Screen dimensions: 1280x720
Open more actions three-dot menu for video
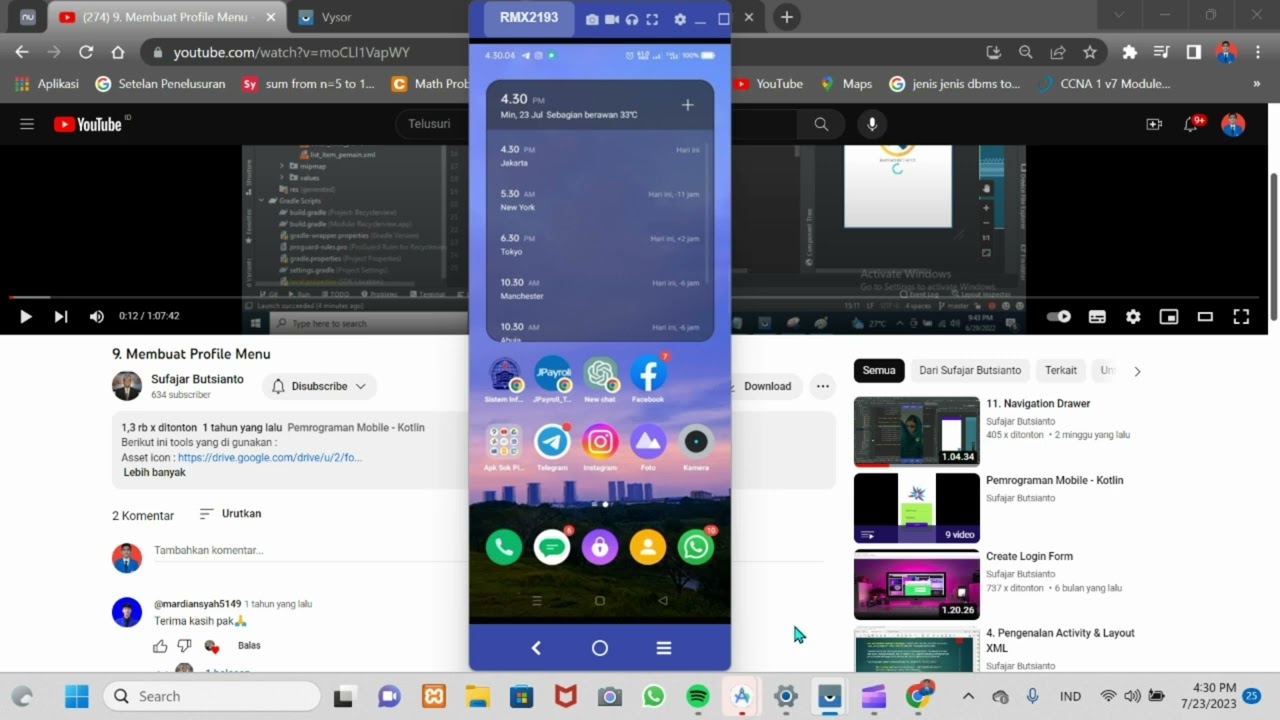[822, 386]
